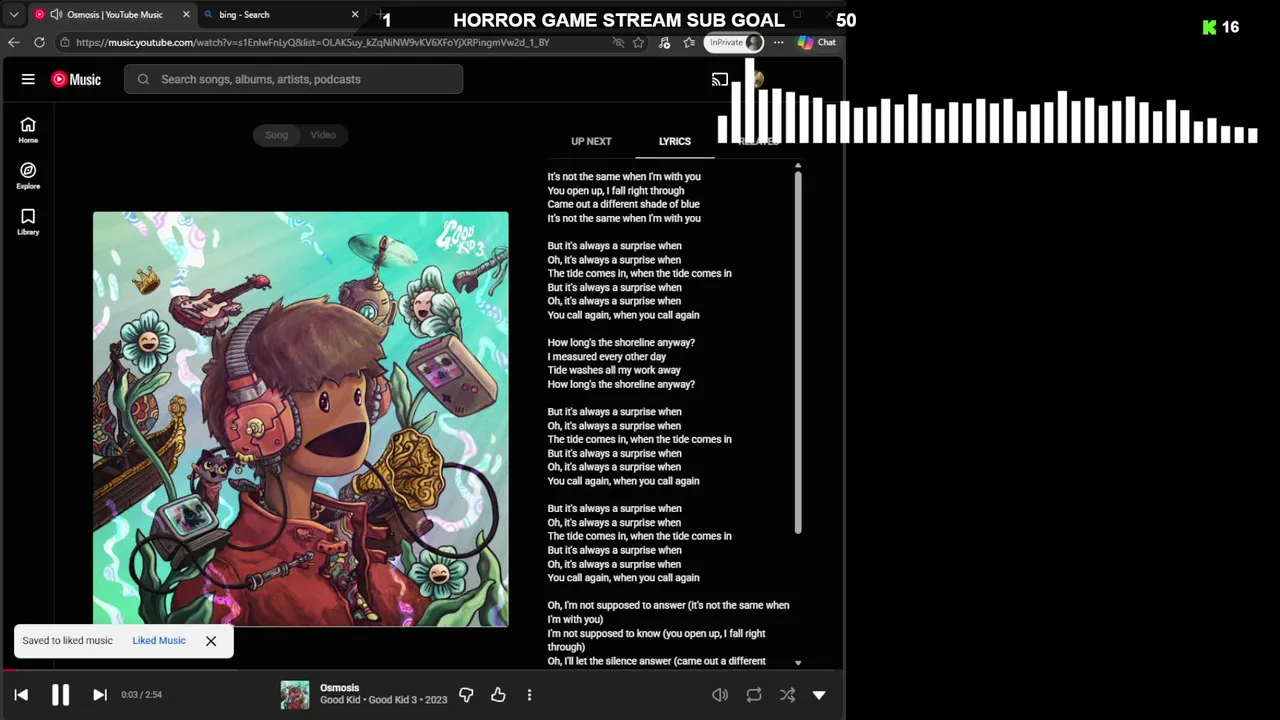Open the tab actions dropdown chevron
The width and height of the screenshot is (1280, 720).
pyautogui.click(x=14, y=15)
